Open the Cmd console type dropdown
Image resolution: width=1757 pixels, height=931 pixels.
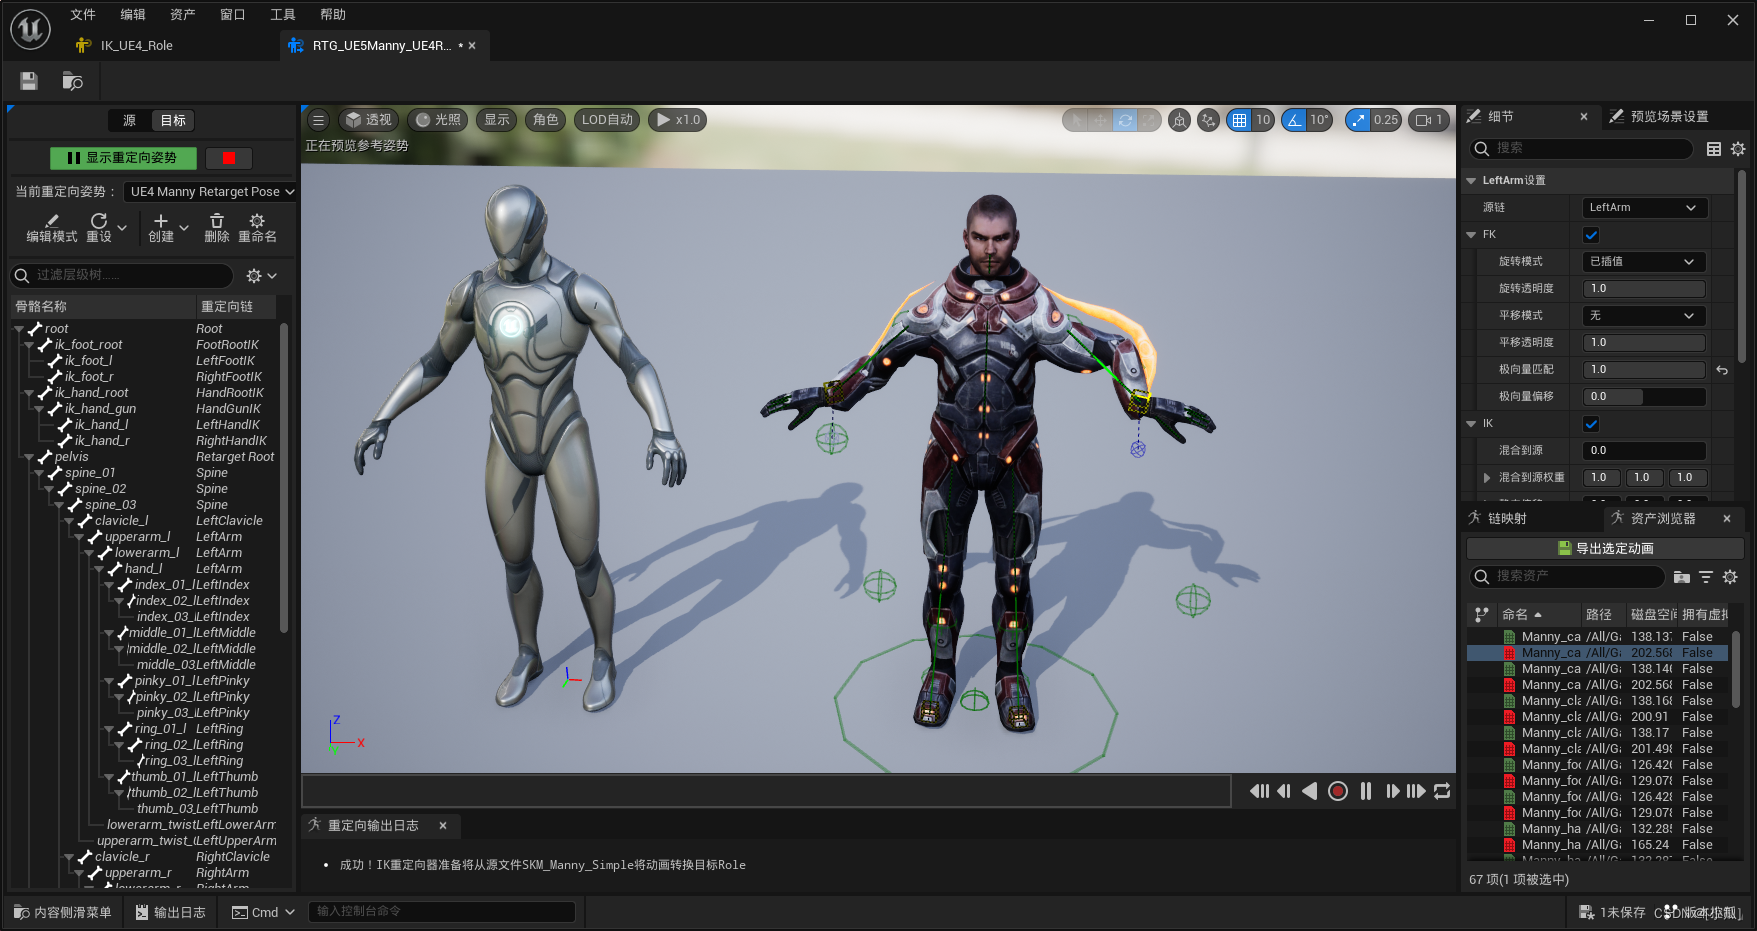264,912
